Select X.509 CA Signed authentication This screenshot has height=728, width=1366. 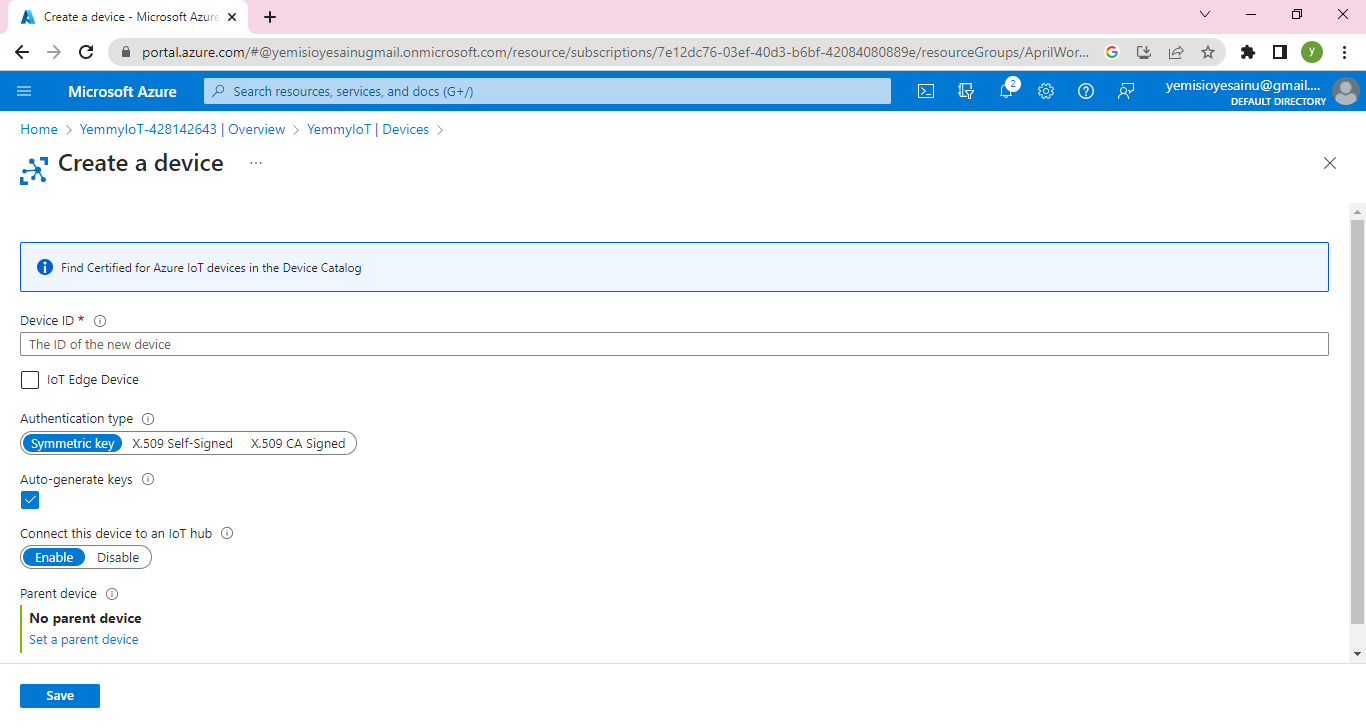[298, 443]
